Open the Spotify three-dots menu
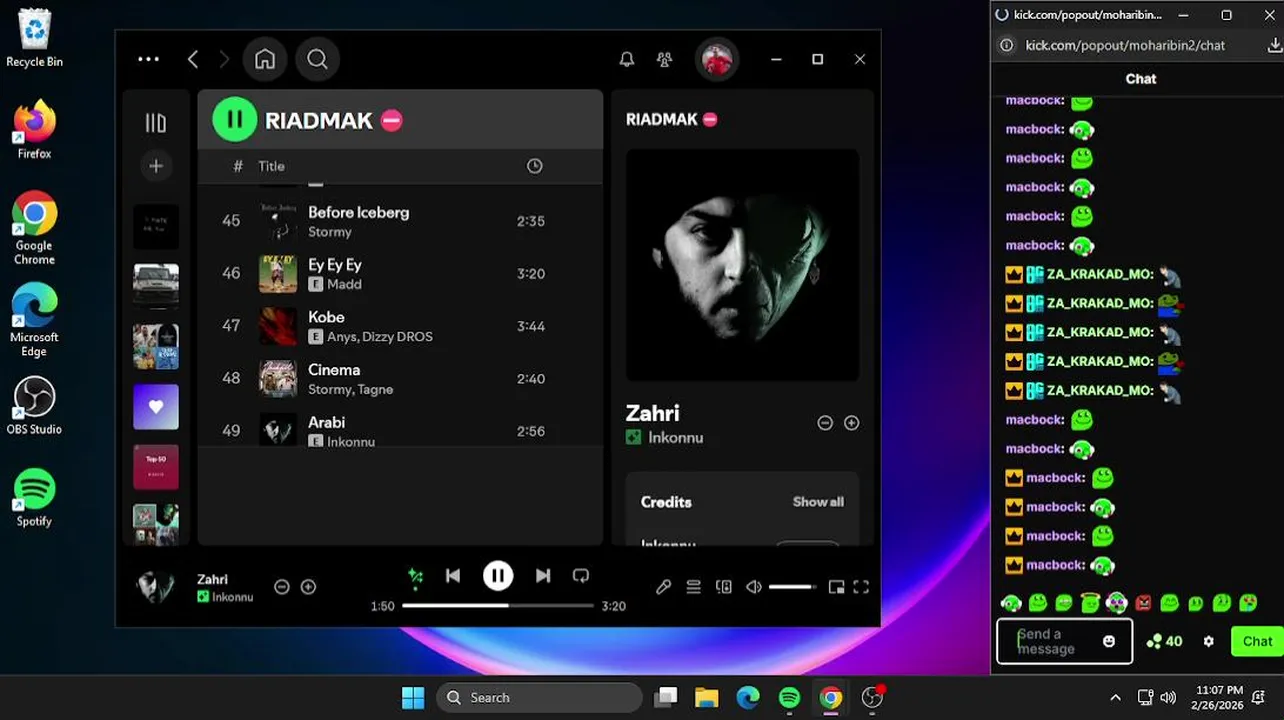Viewport: 1284px width, 720px height. click(148, 59)
